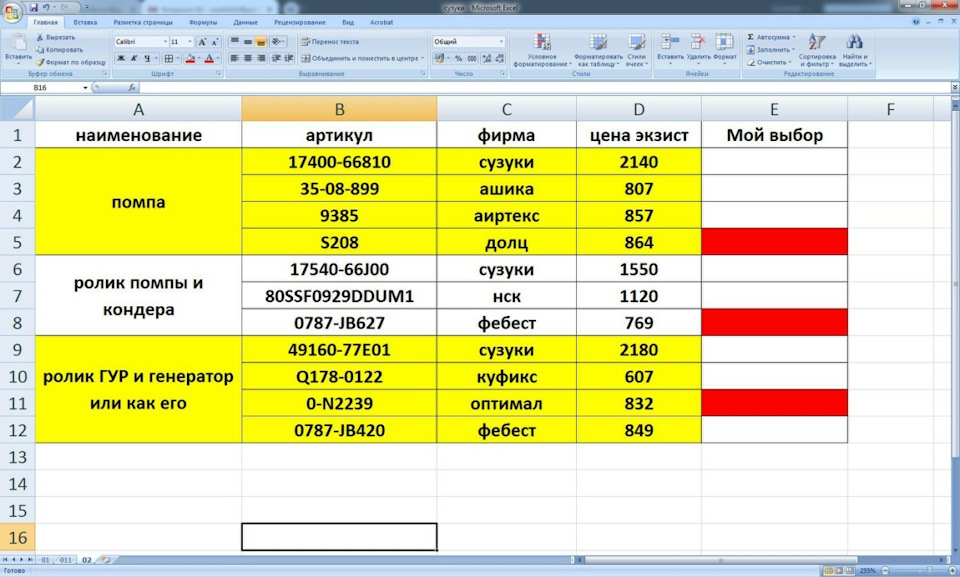Open the Excel help icon

tap(916, 21)
